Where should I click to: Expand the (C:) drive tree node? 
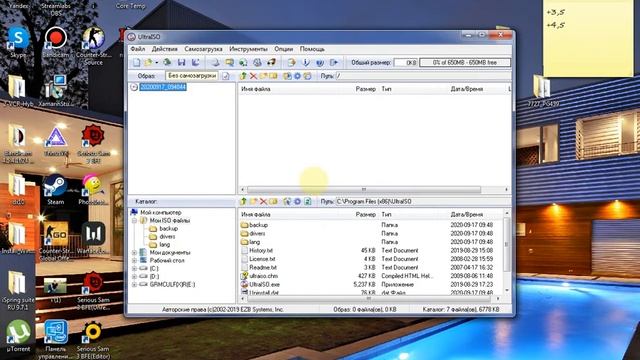click(134, 269)
